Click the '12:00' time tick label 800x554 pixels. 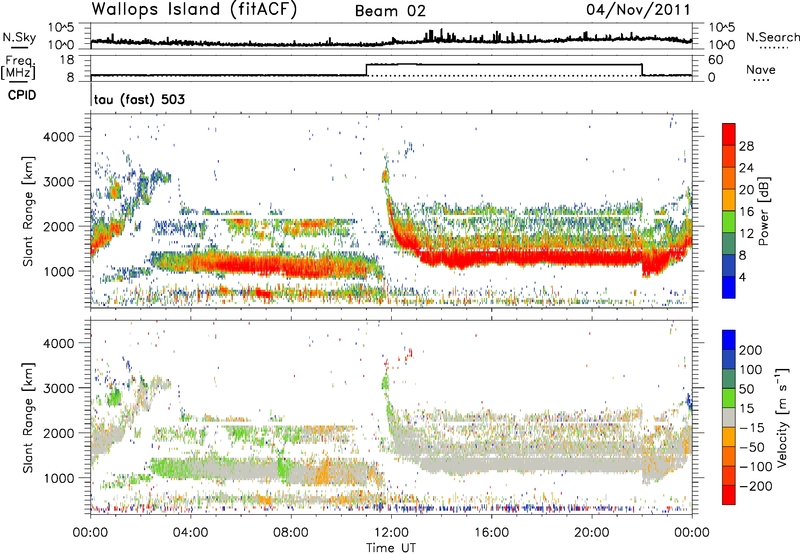pyautogui.click(x=391, y=533)
